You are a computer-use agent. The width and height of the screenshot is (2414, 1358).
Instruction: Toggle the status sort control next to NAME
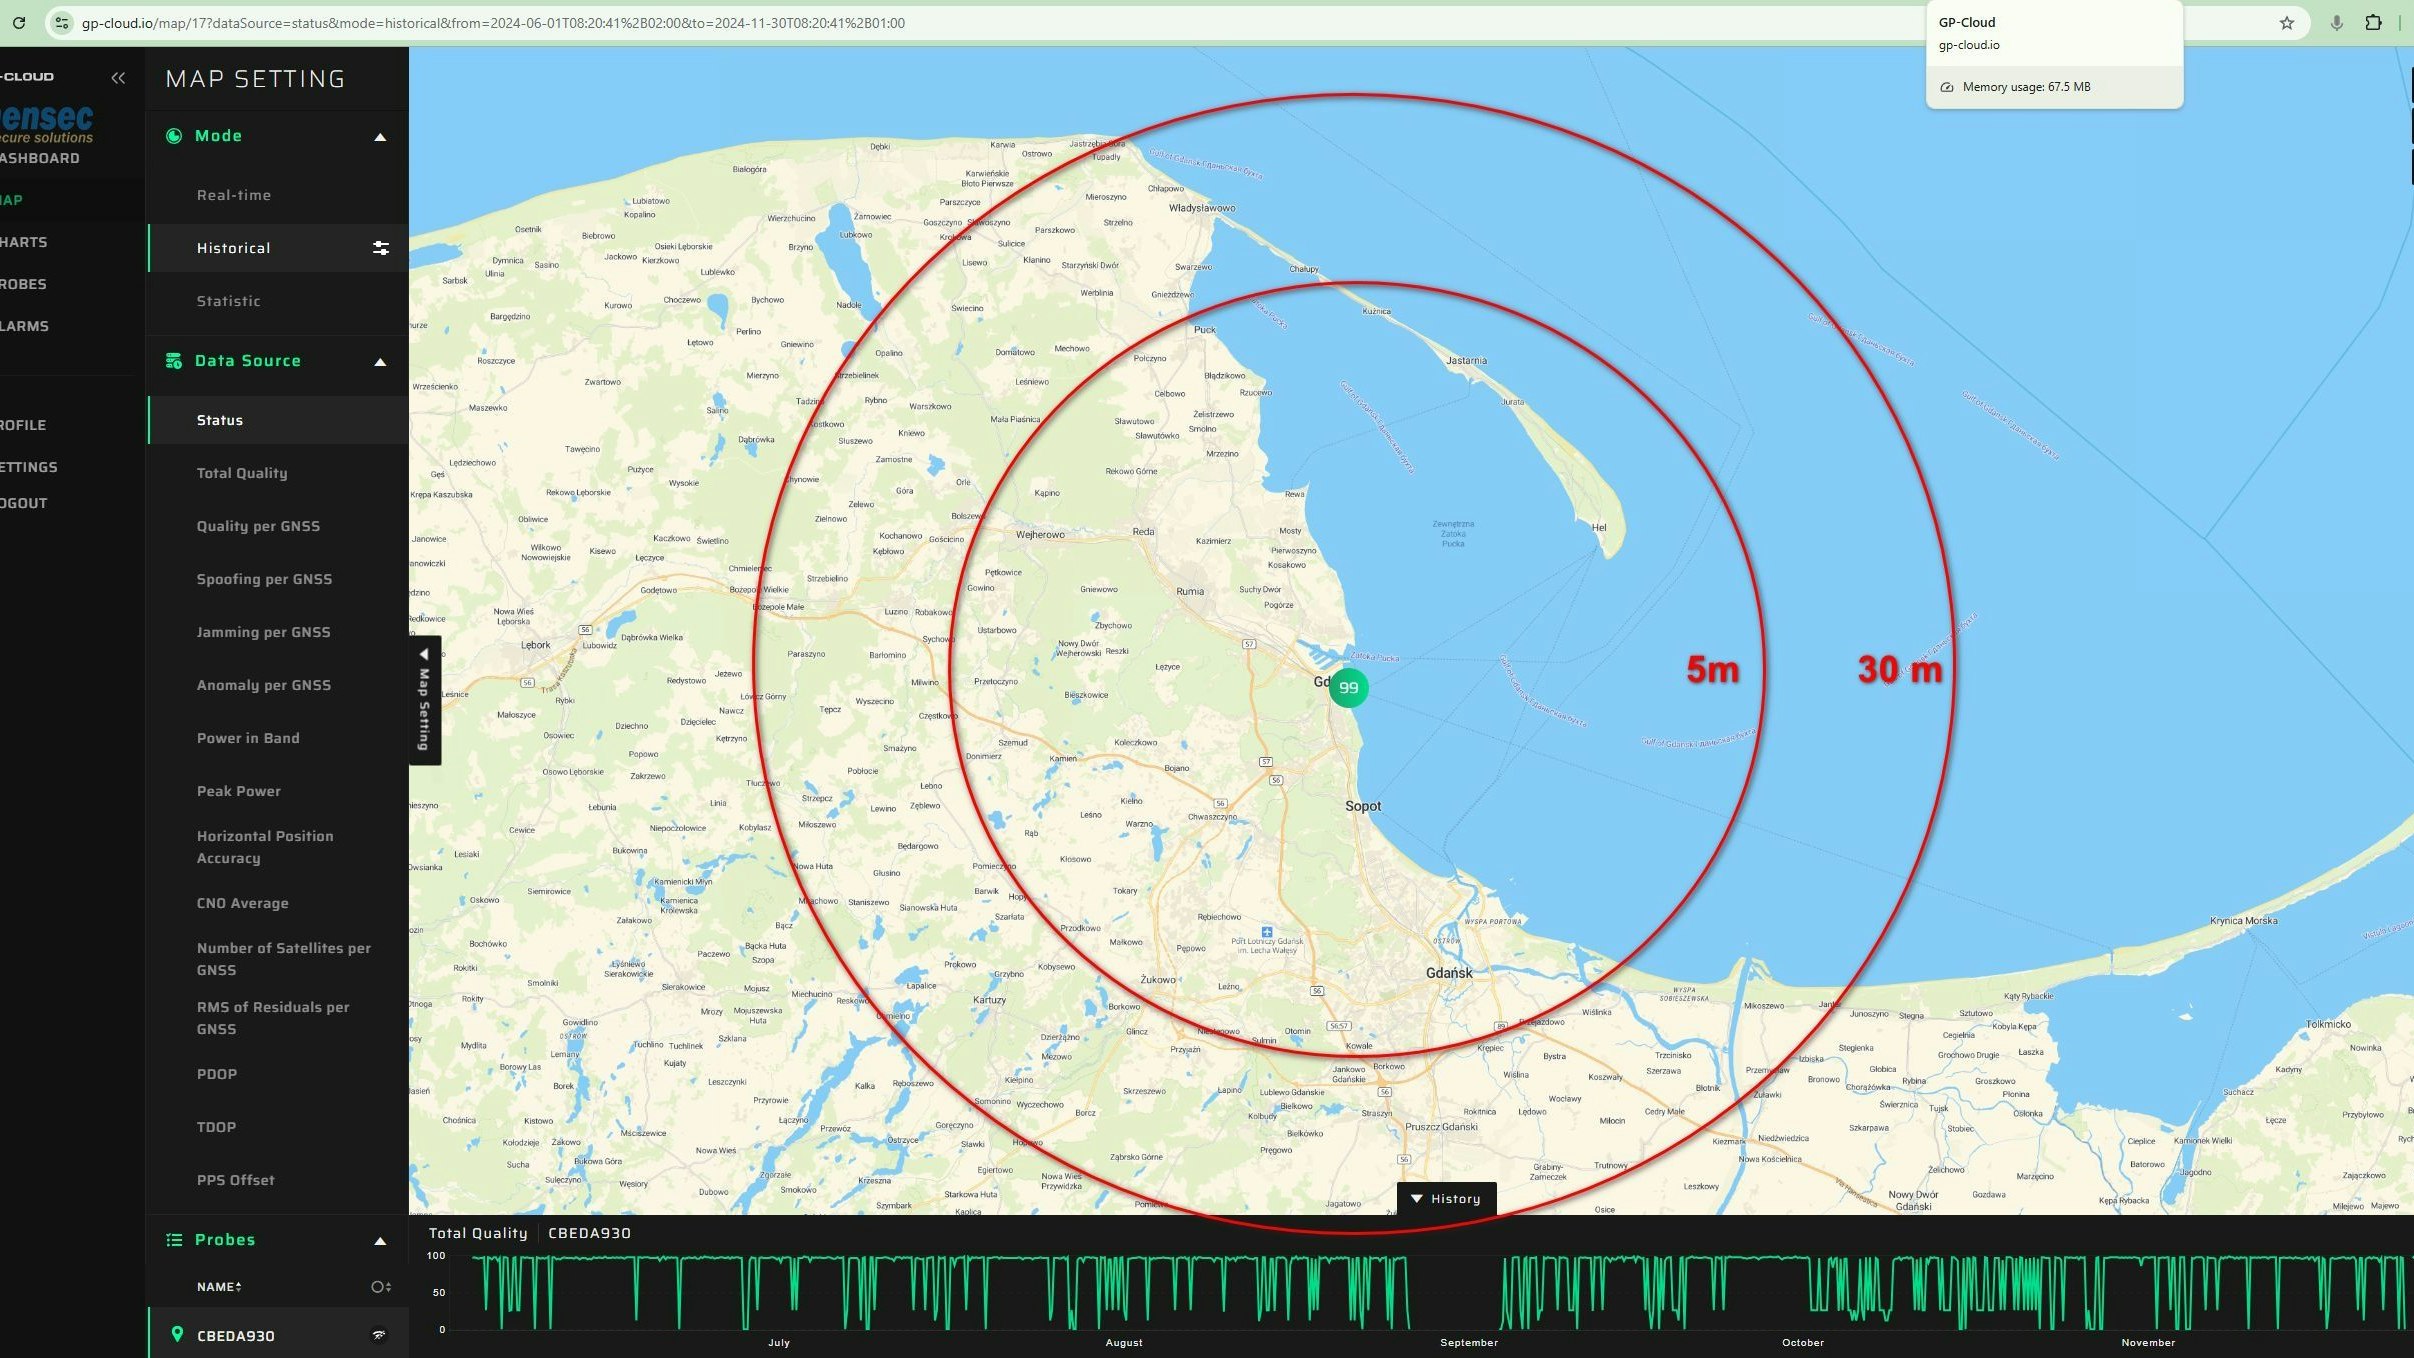(378, 1287)
